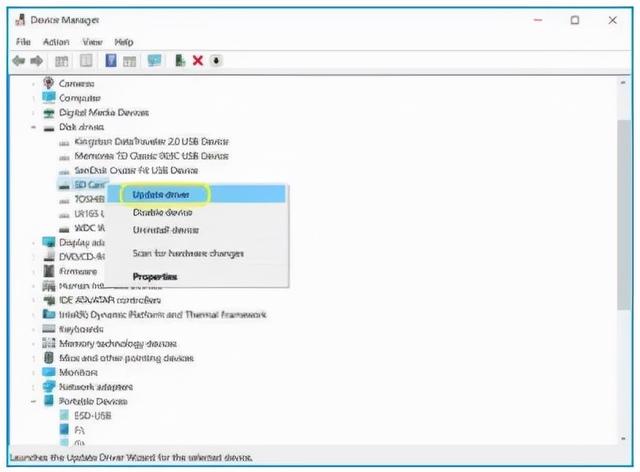Expand the Cameras category
This screenshot has width=640, height=472.
click(33, 84)
